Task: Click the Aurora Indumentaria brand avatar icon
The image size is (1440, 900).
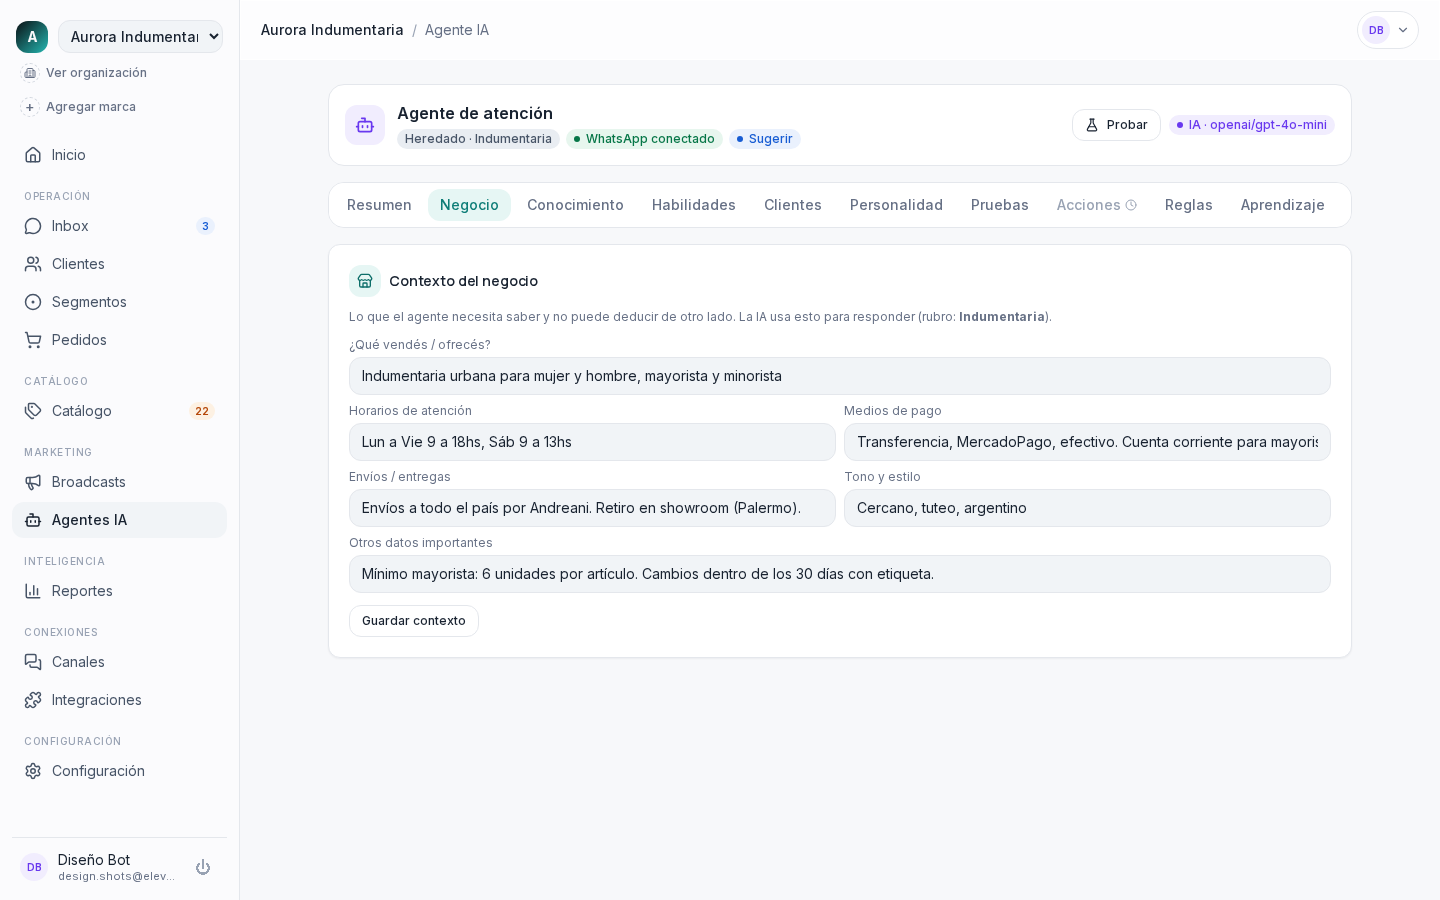Action: coord(32,37)
